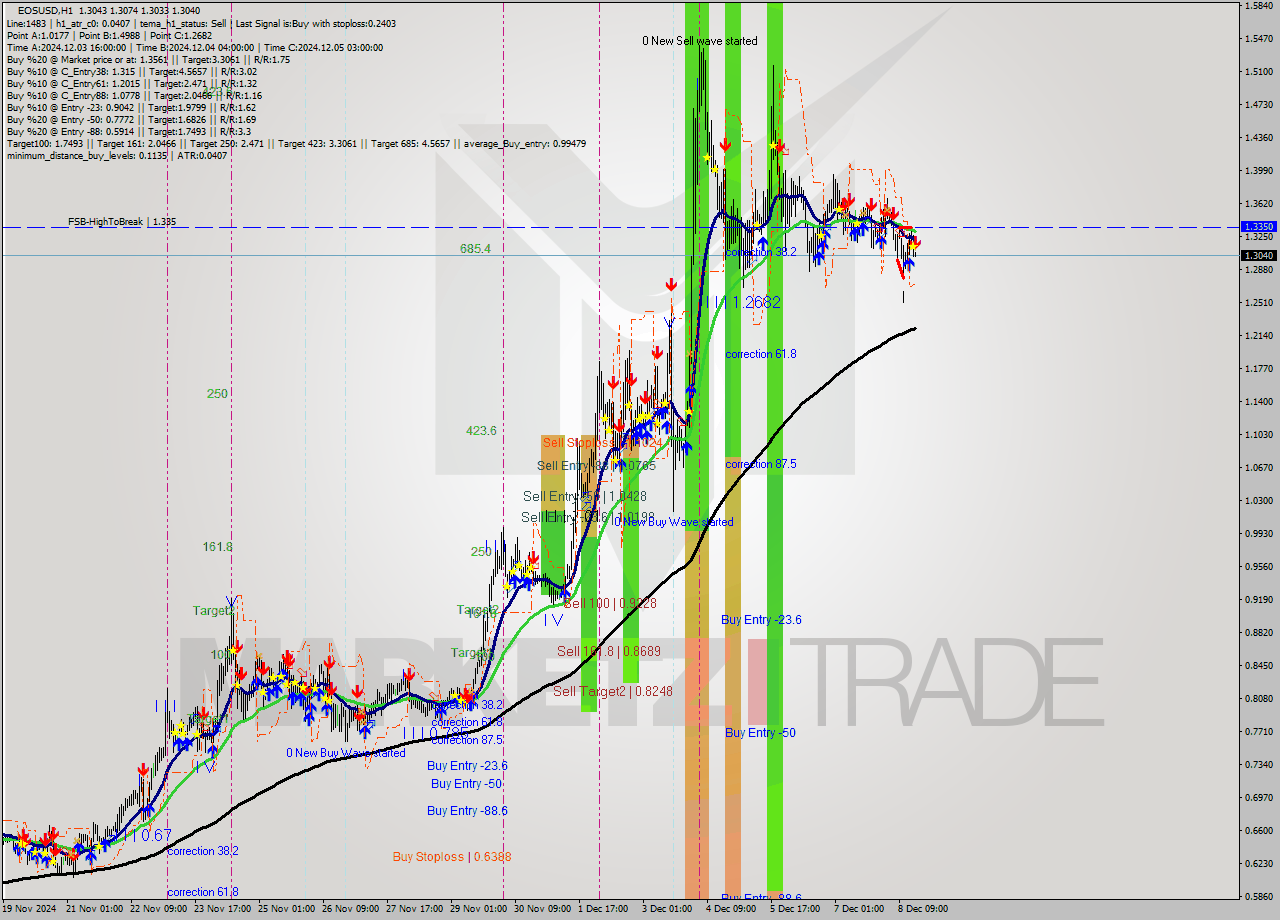Click the 'Sell Entry -50 | 1.0428' label
The height and width of the screenshot is (920, 1280).
click(x=584, y=496)
